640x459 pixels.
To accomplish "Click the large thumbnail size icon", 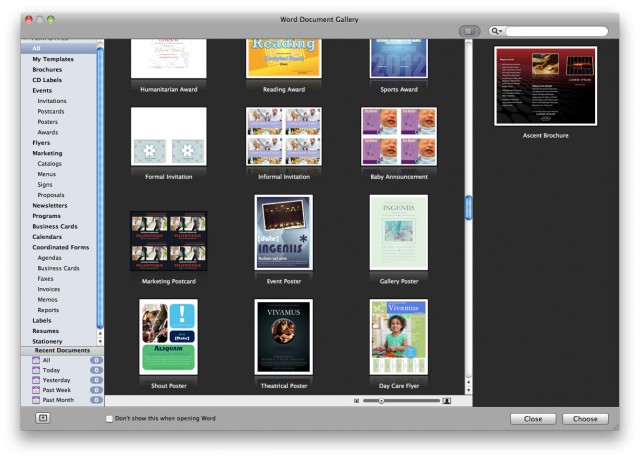I will pos(447,401).
